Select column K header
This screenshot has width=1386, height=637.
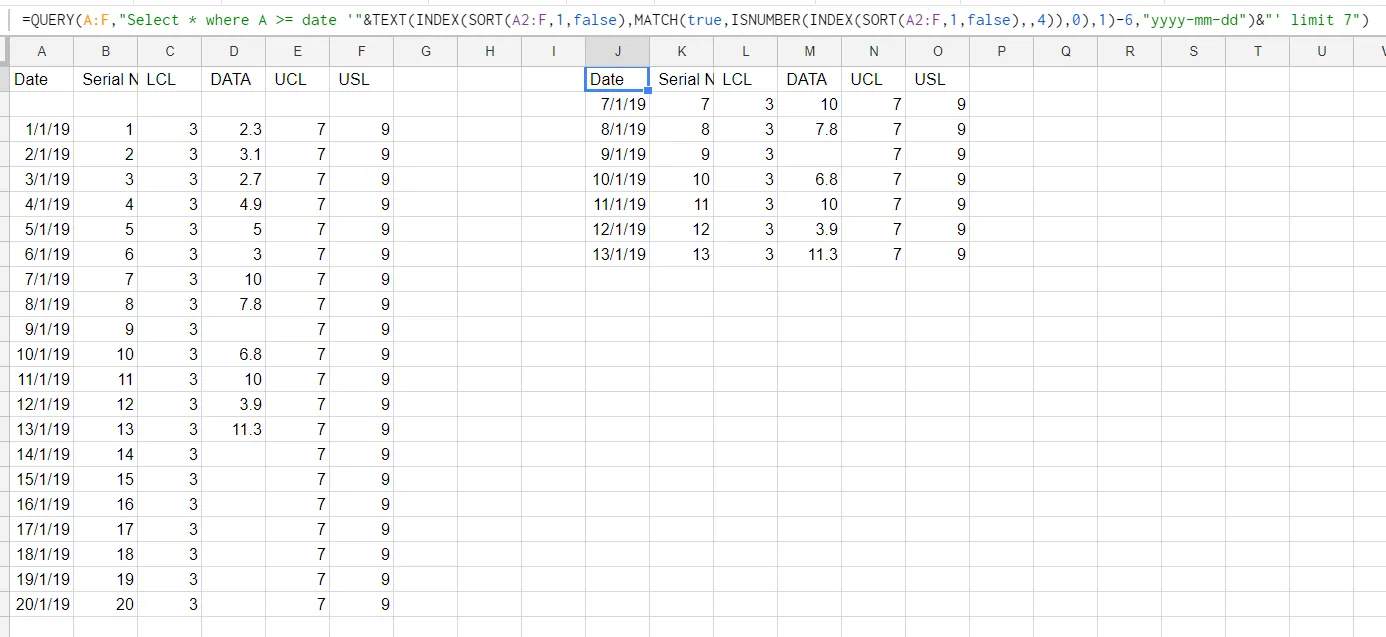pos(682,51)
